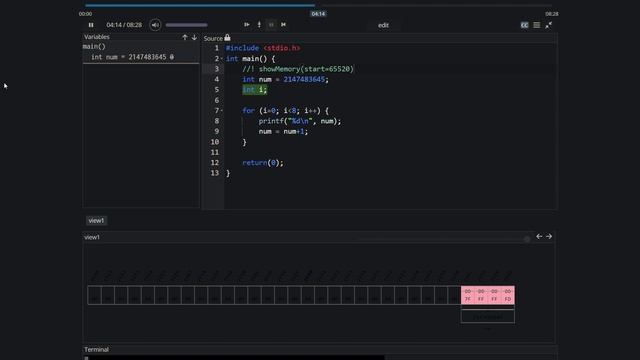The height and width of the screenshot is (360, 640).
Task: Pause the recording playback
Action: coord(91,25)
